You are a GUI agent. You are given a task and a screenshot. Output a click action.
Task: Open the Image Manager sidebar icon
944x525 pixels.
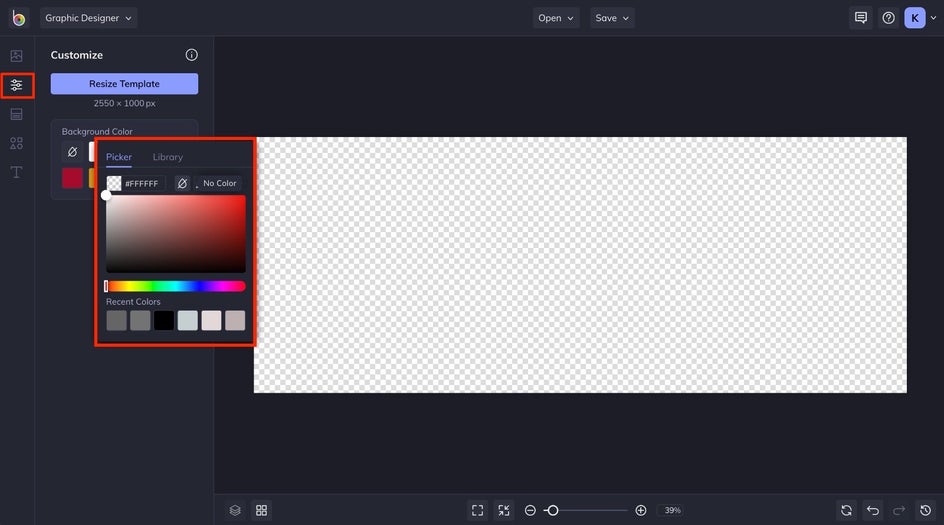coord(16,56)
